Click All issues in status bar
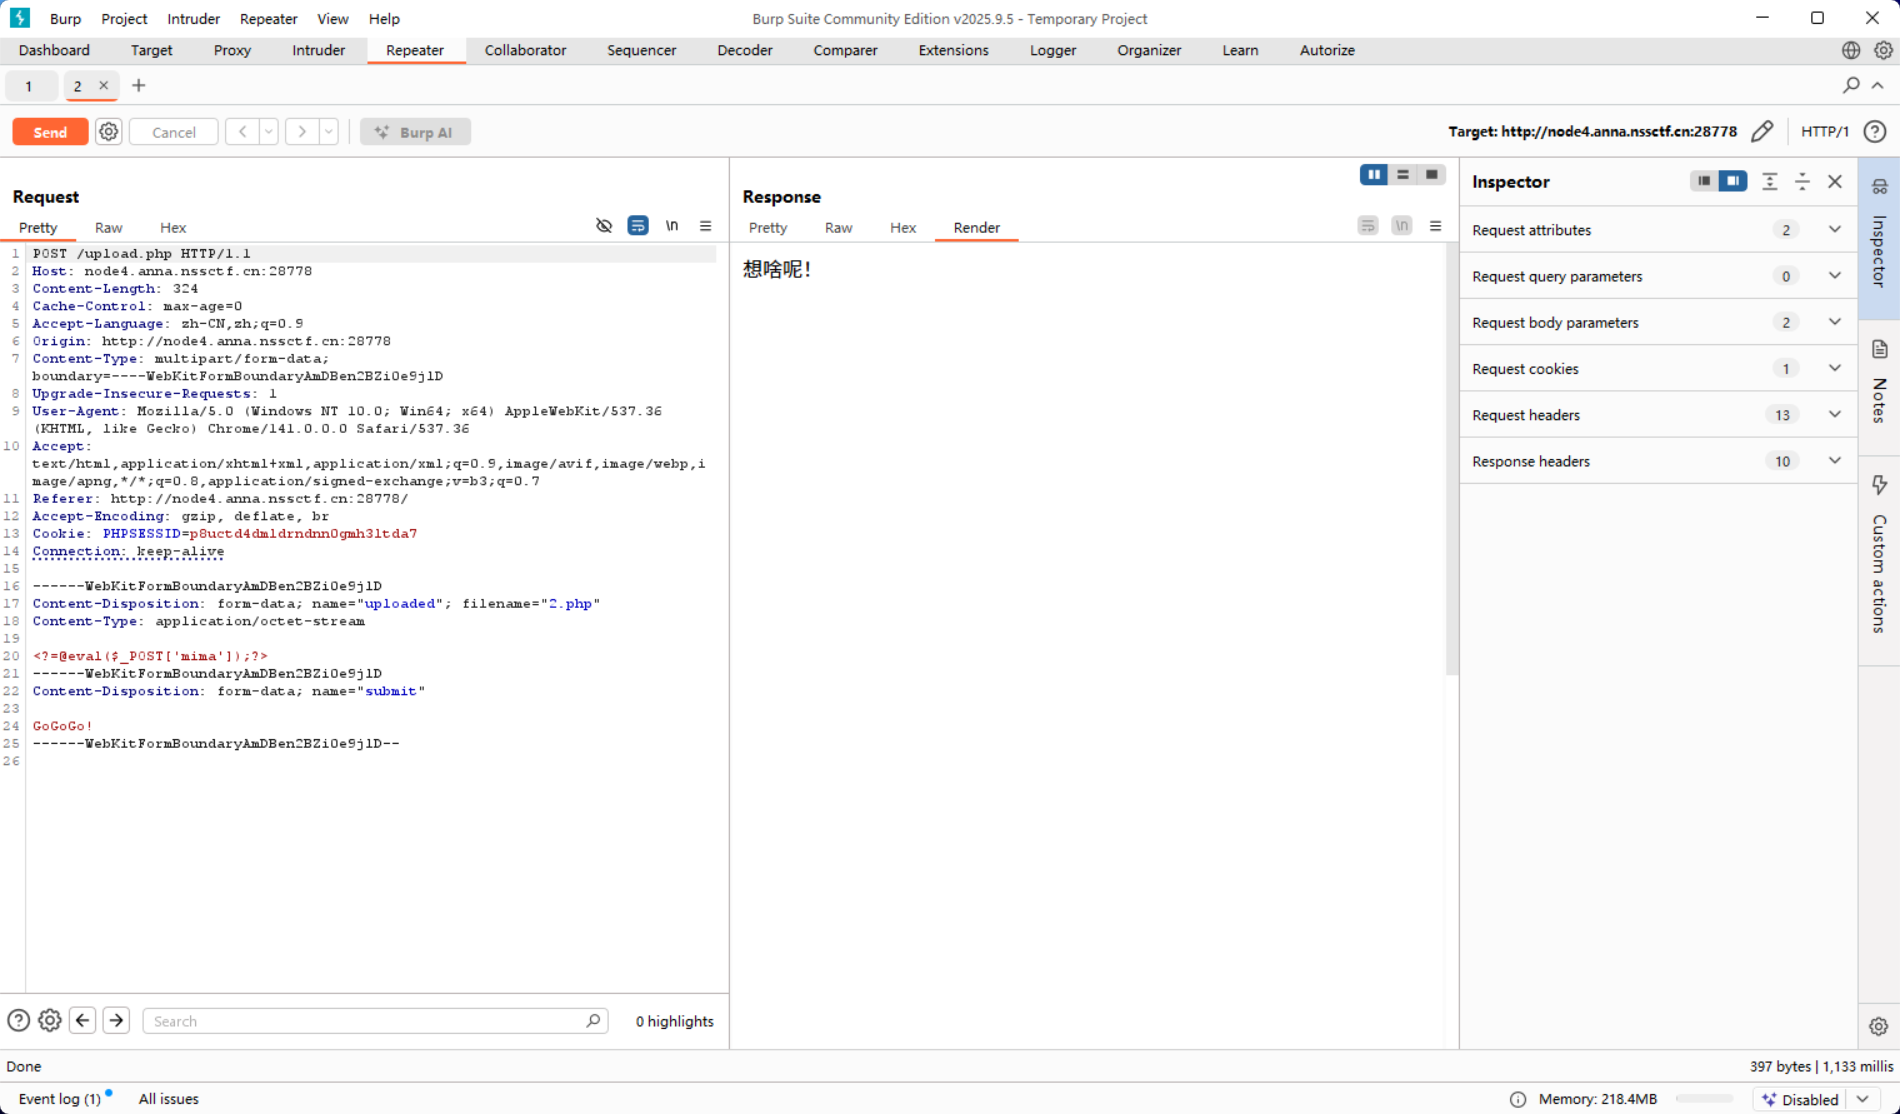Image resolution: width=1900 pixels, height=1114 pixels. point(169,1098)
